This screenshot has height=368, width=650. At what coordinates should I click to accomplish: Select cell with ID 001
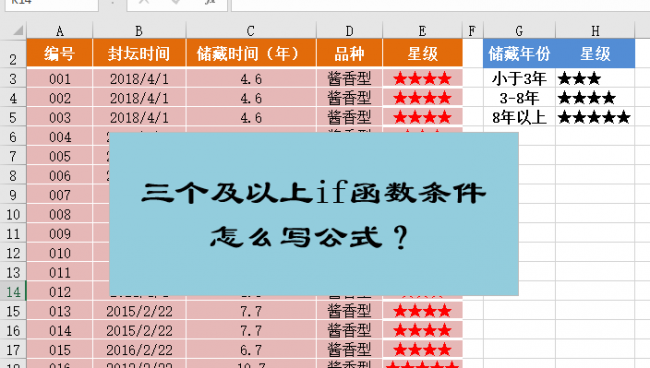tap(60, 79)
